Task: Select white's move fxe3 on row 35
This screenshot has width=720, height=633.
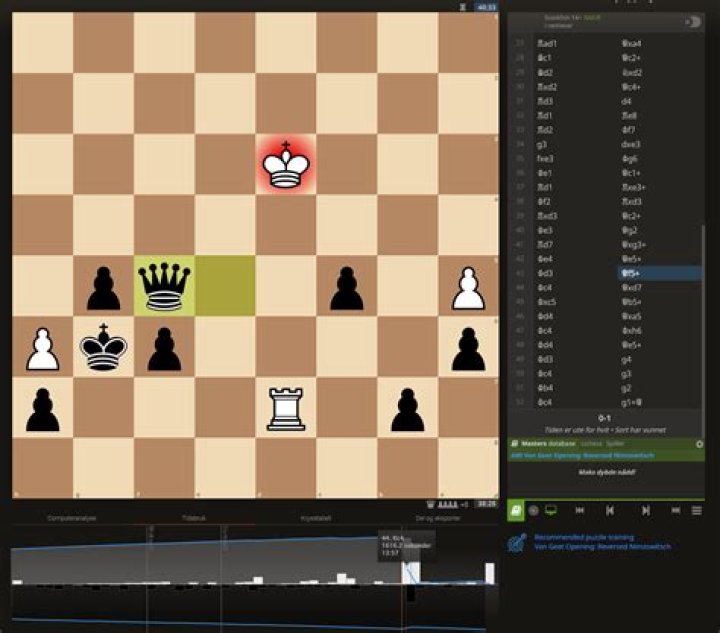Action: pyautogui.click(x=575, y=158)
